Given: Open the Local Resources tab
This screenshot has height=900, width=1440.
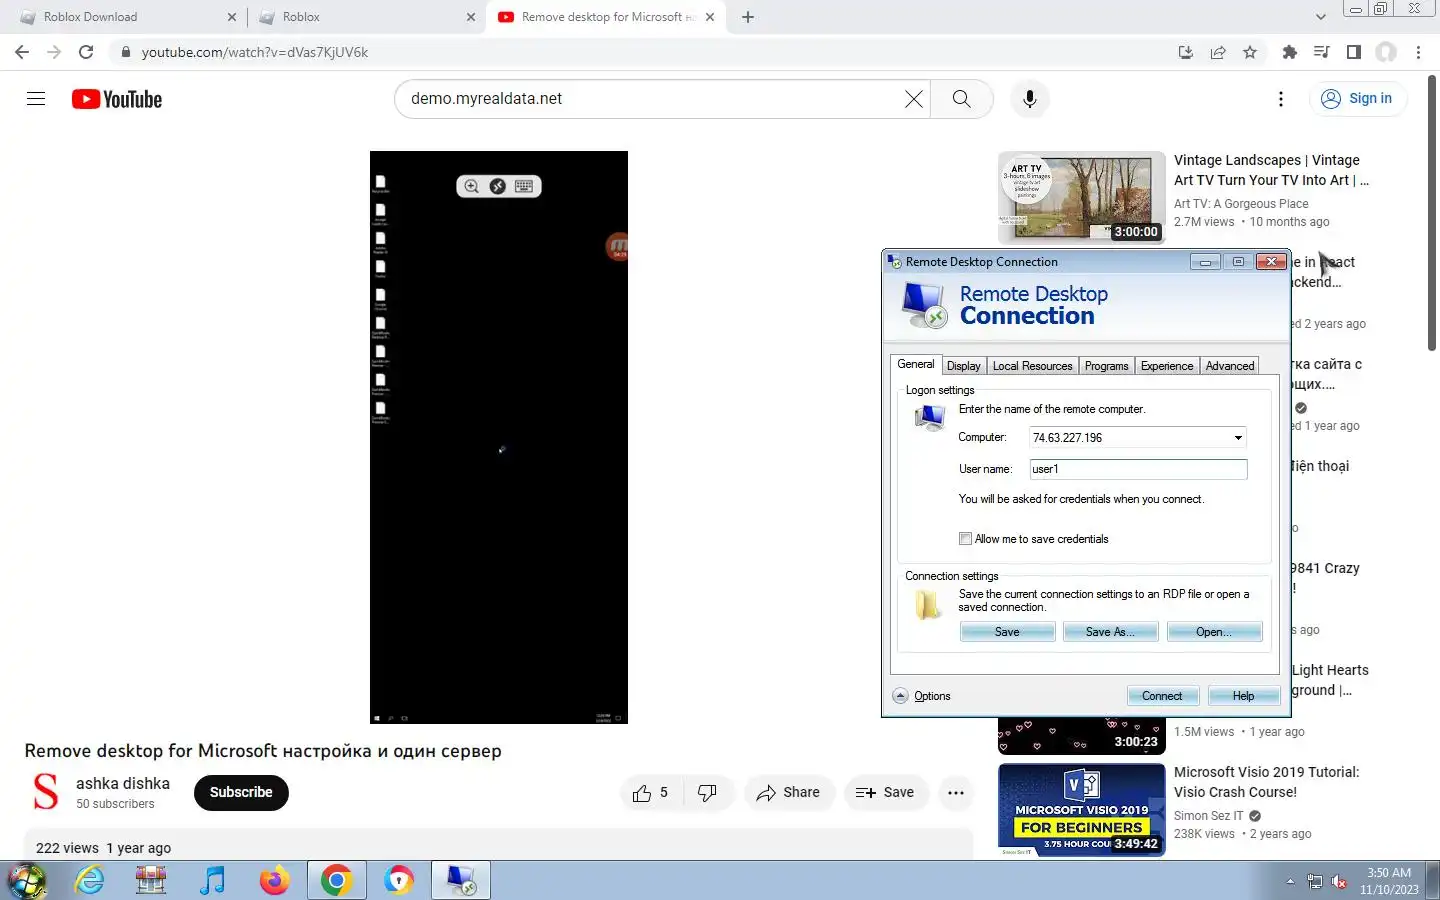Looking at the screenshot, I should 1032,366.
